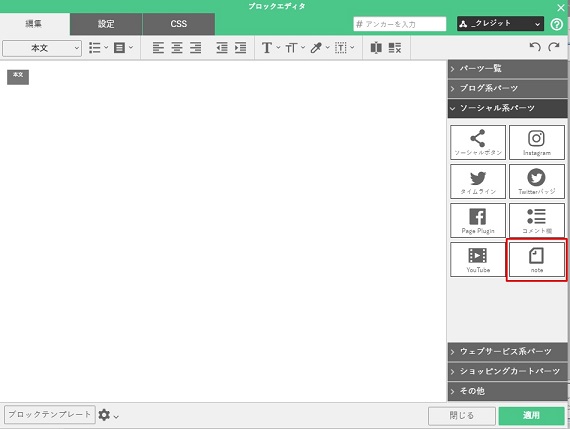The image size is (570, 429).
Task: Click the center align icon
Action: (177, 48)
